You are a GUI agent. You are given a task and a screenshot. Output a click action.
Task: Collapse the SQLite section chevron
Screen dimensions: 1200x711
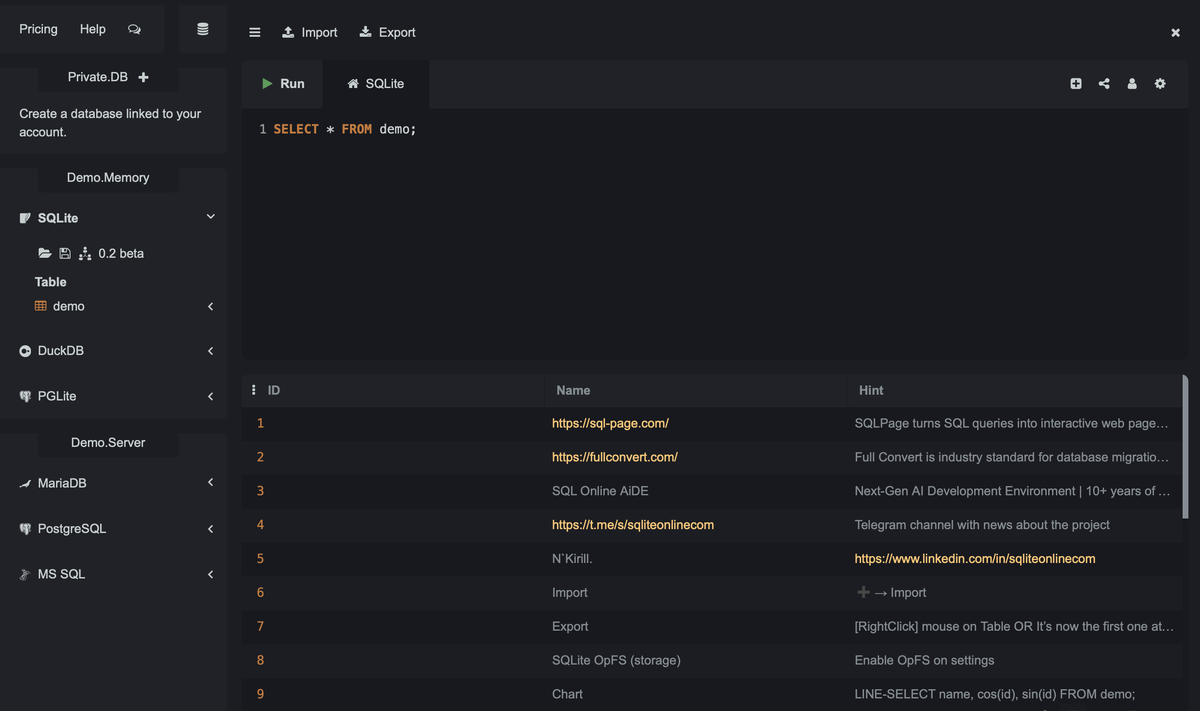pos(210,217)
